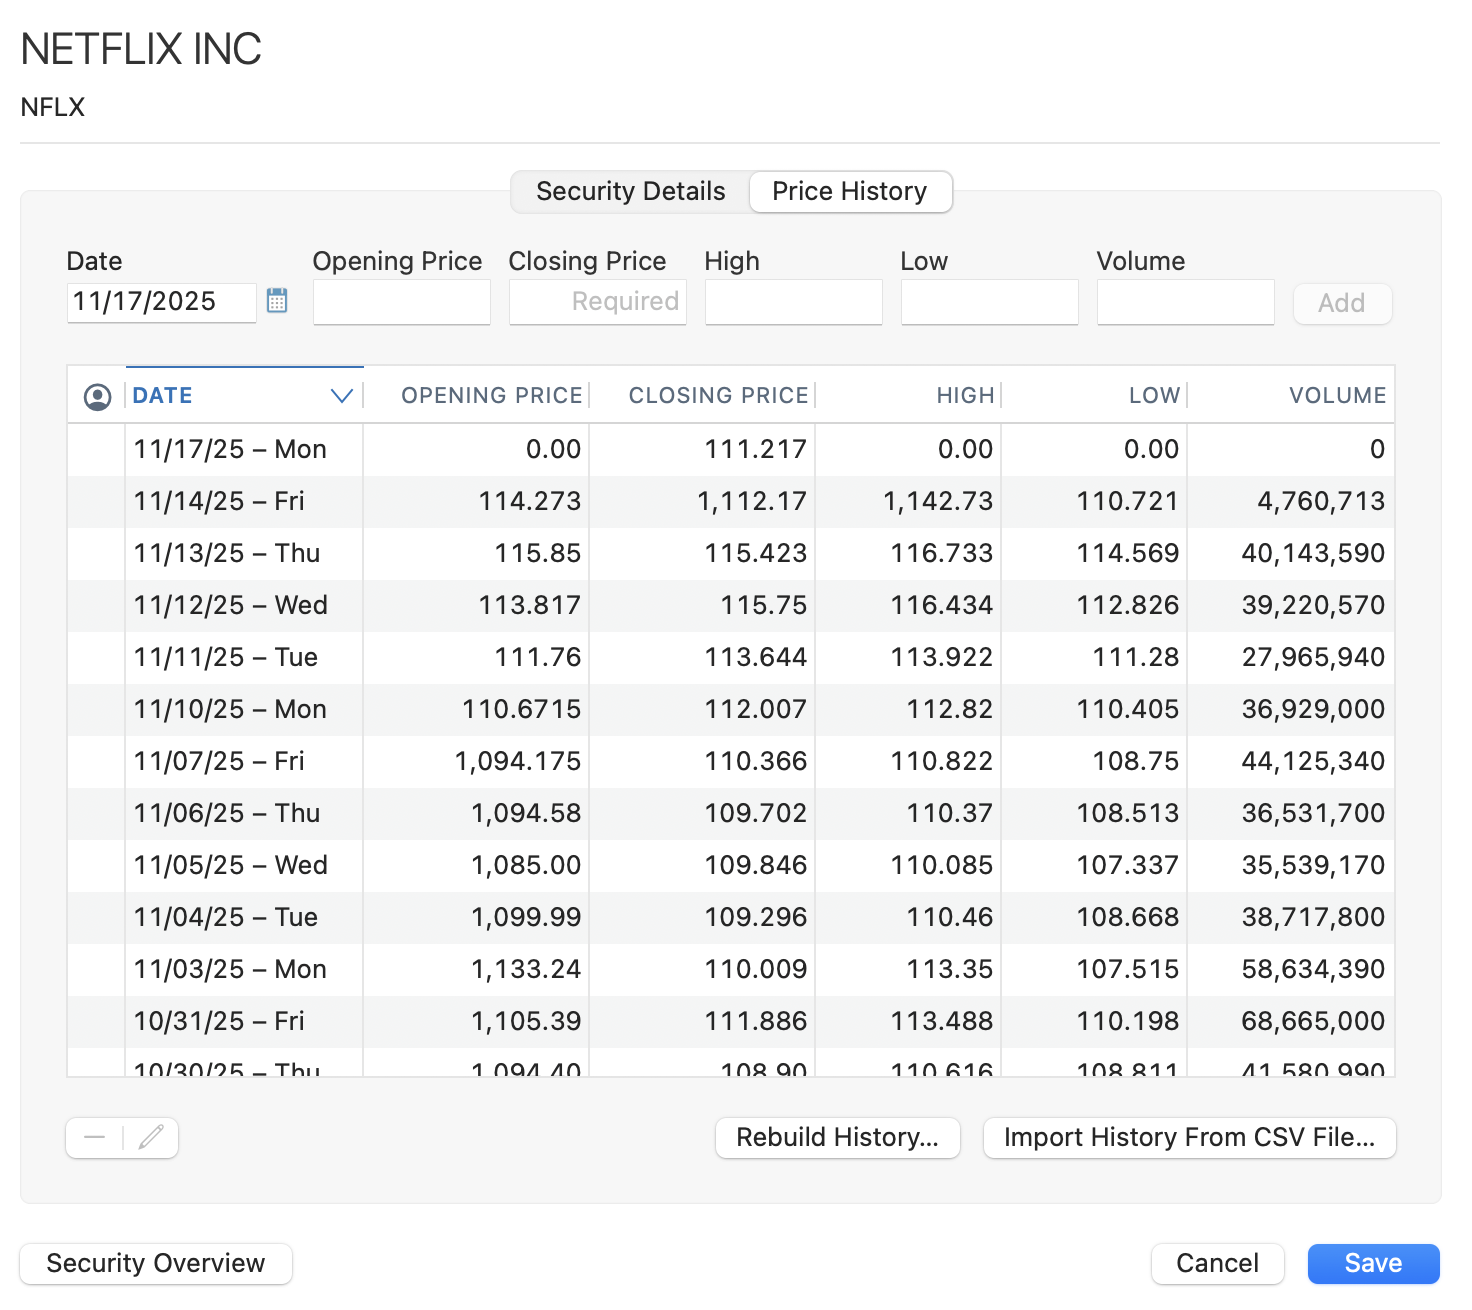
Task: Edit selected price entry with pencil icon
Action: pos(151,1138)
